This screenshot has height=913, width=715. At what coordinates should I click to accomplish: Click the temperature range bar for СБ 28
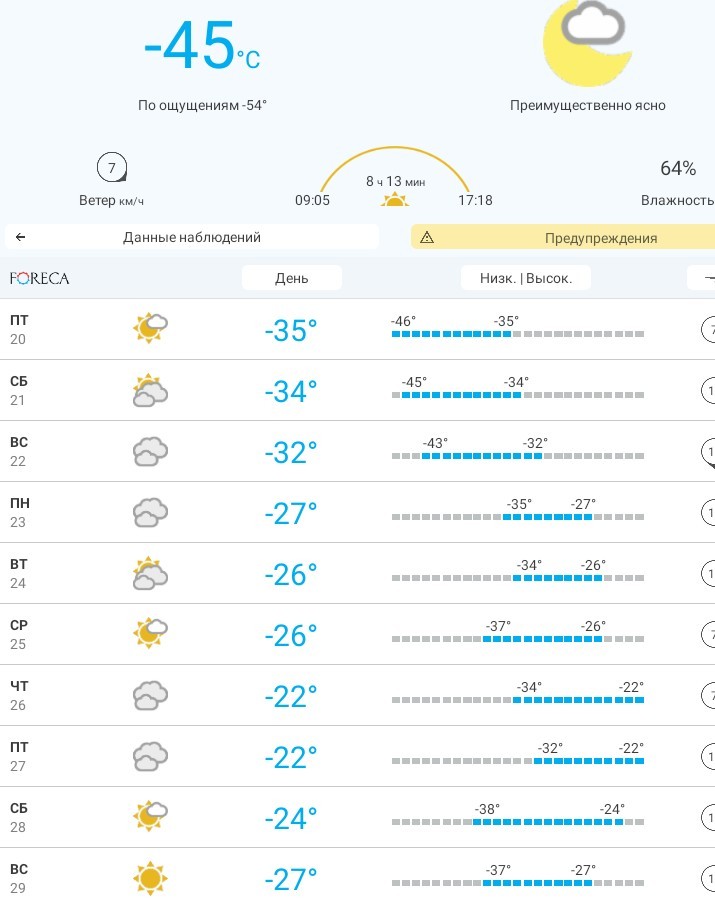(x=518, y=822)
